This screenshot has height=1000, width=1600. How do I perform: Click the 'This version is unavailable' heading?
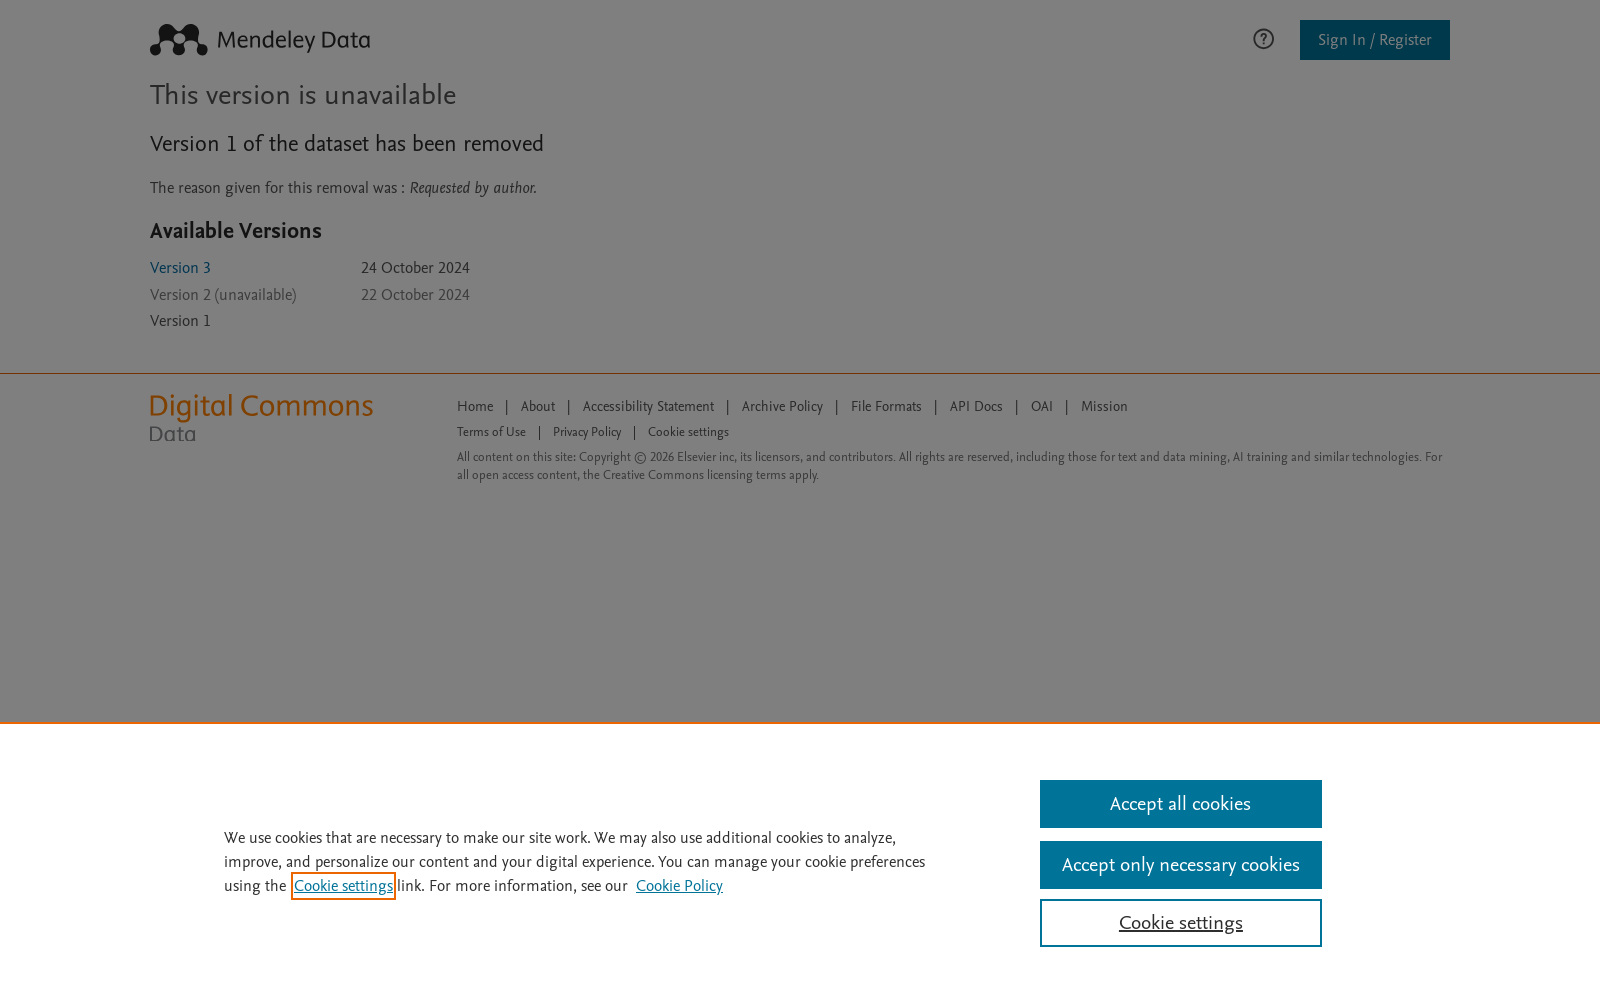point(303,96)
